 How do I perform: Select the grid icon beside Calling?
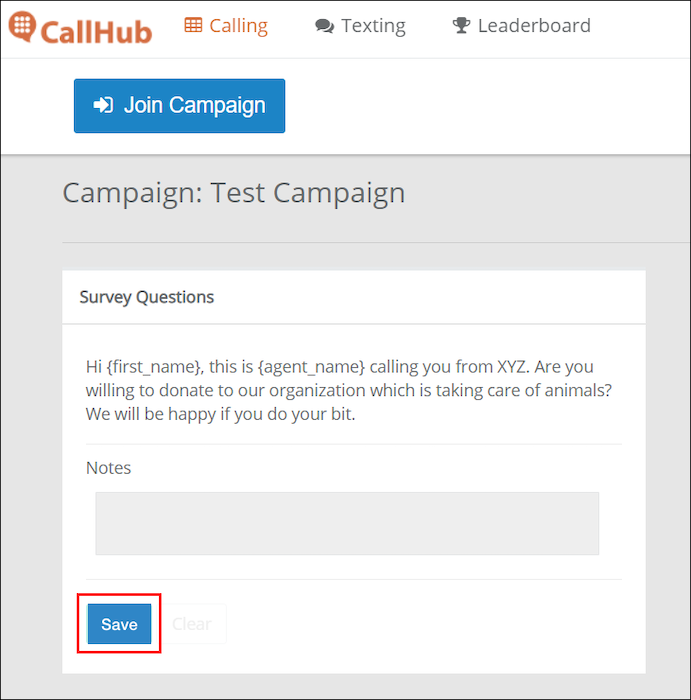pos(193,25)
